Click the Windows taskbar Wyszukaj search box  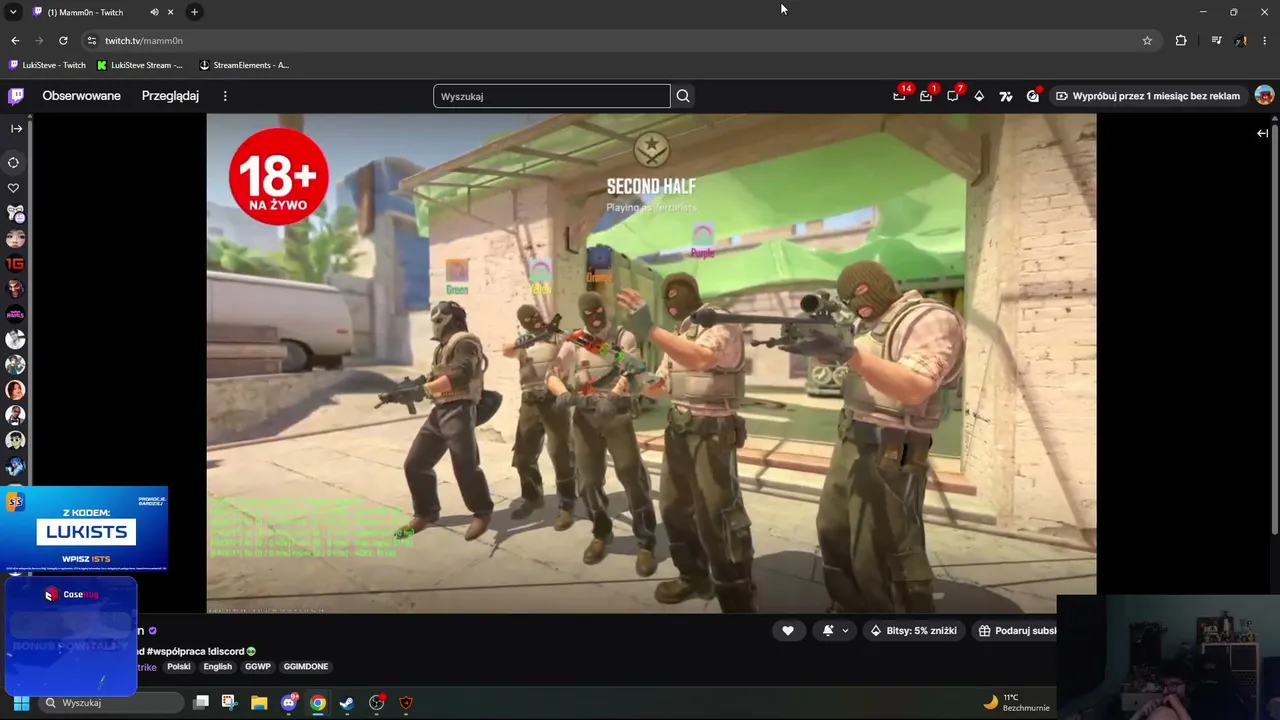tap(112, 703)
